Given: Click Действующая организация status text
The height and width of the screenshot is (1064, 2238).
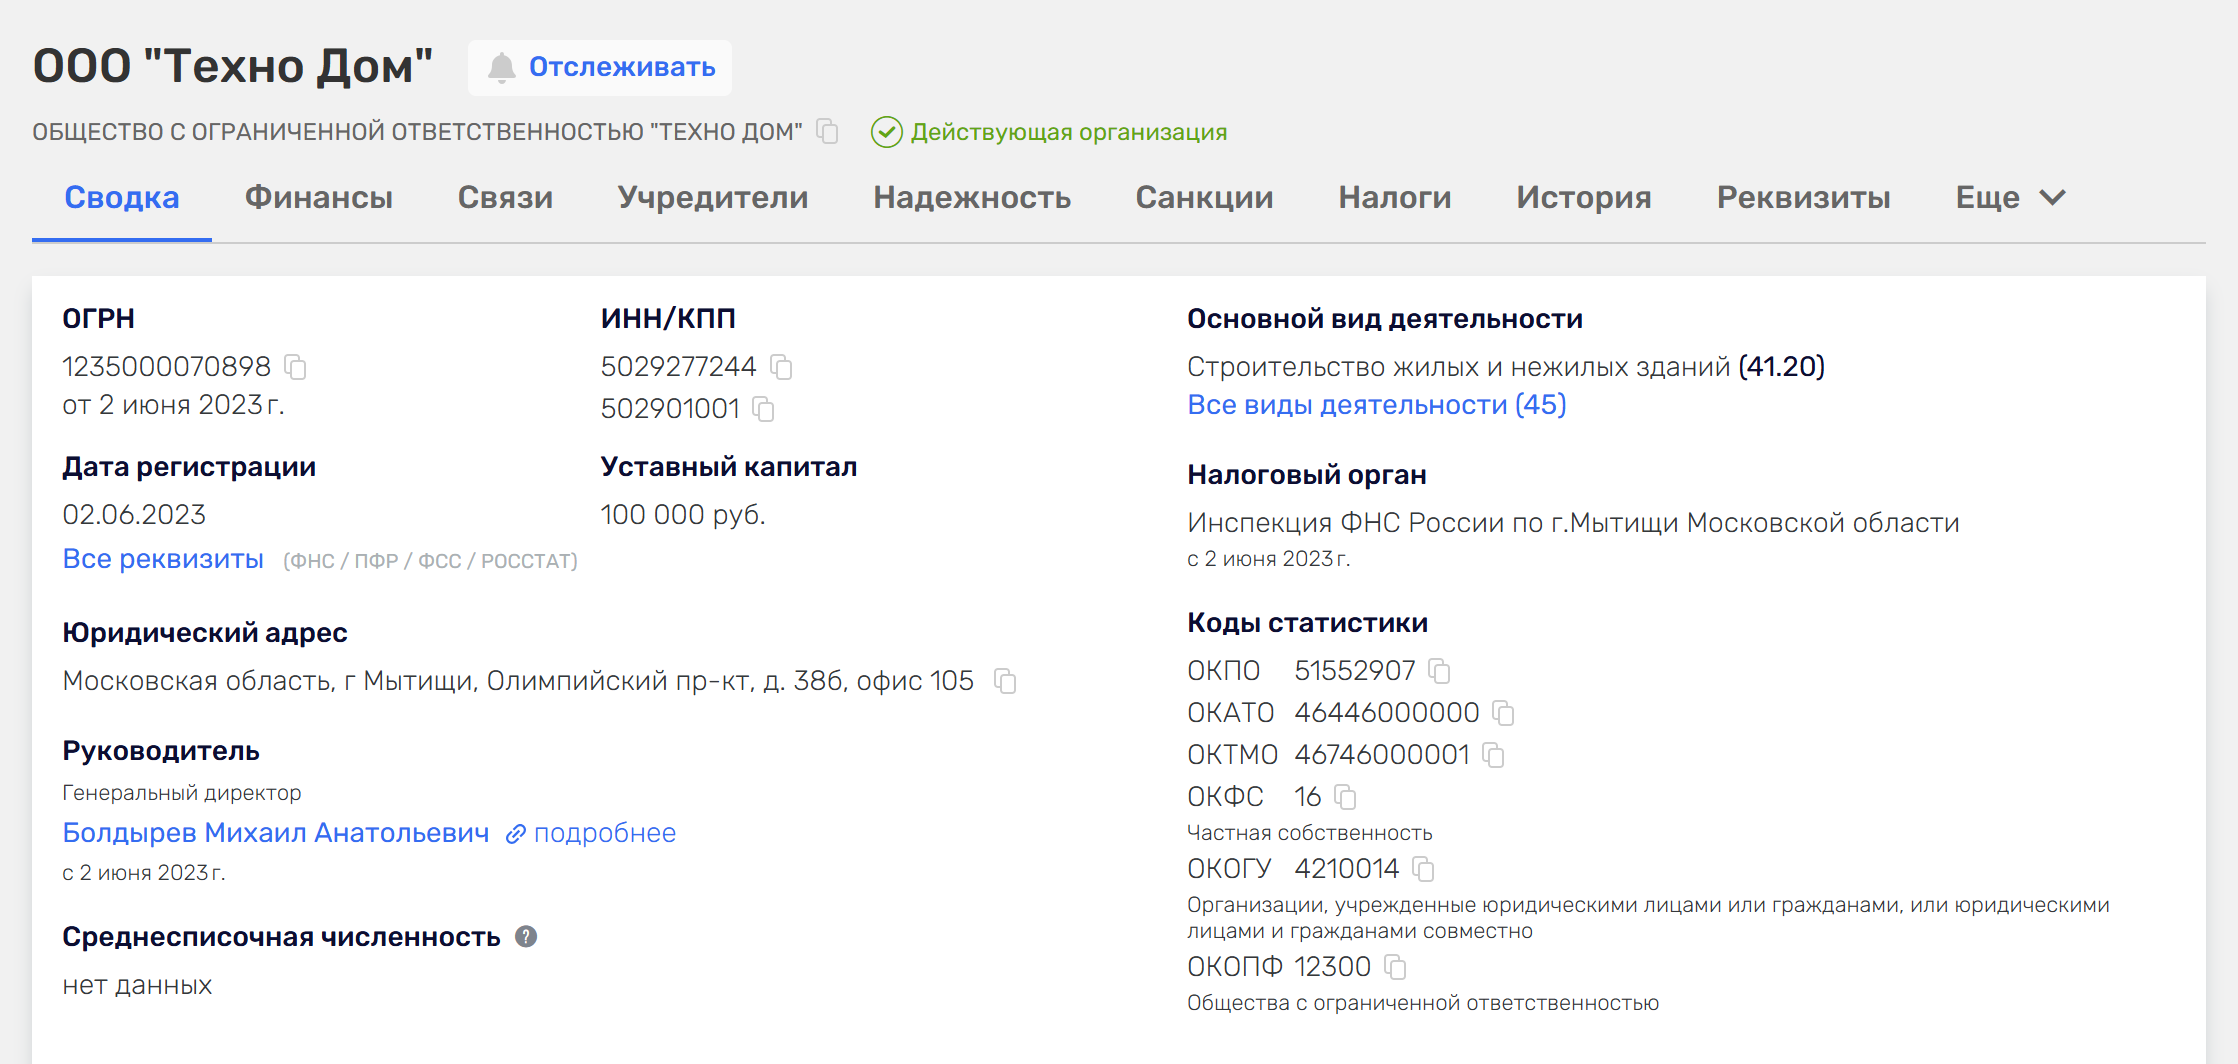Looking at the screenshot, I should [x=1069, y=132].
